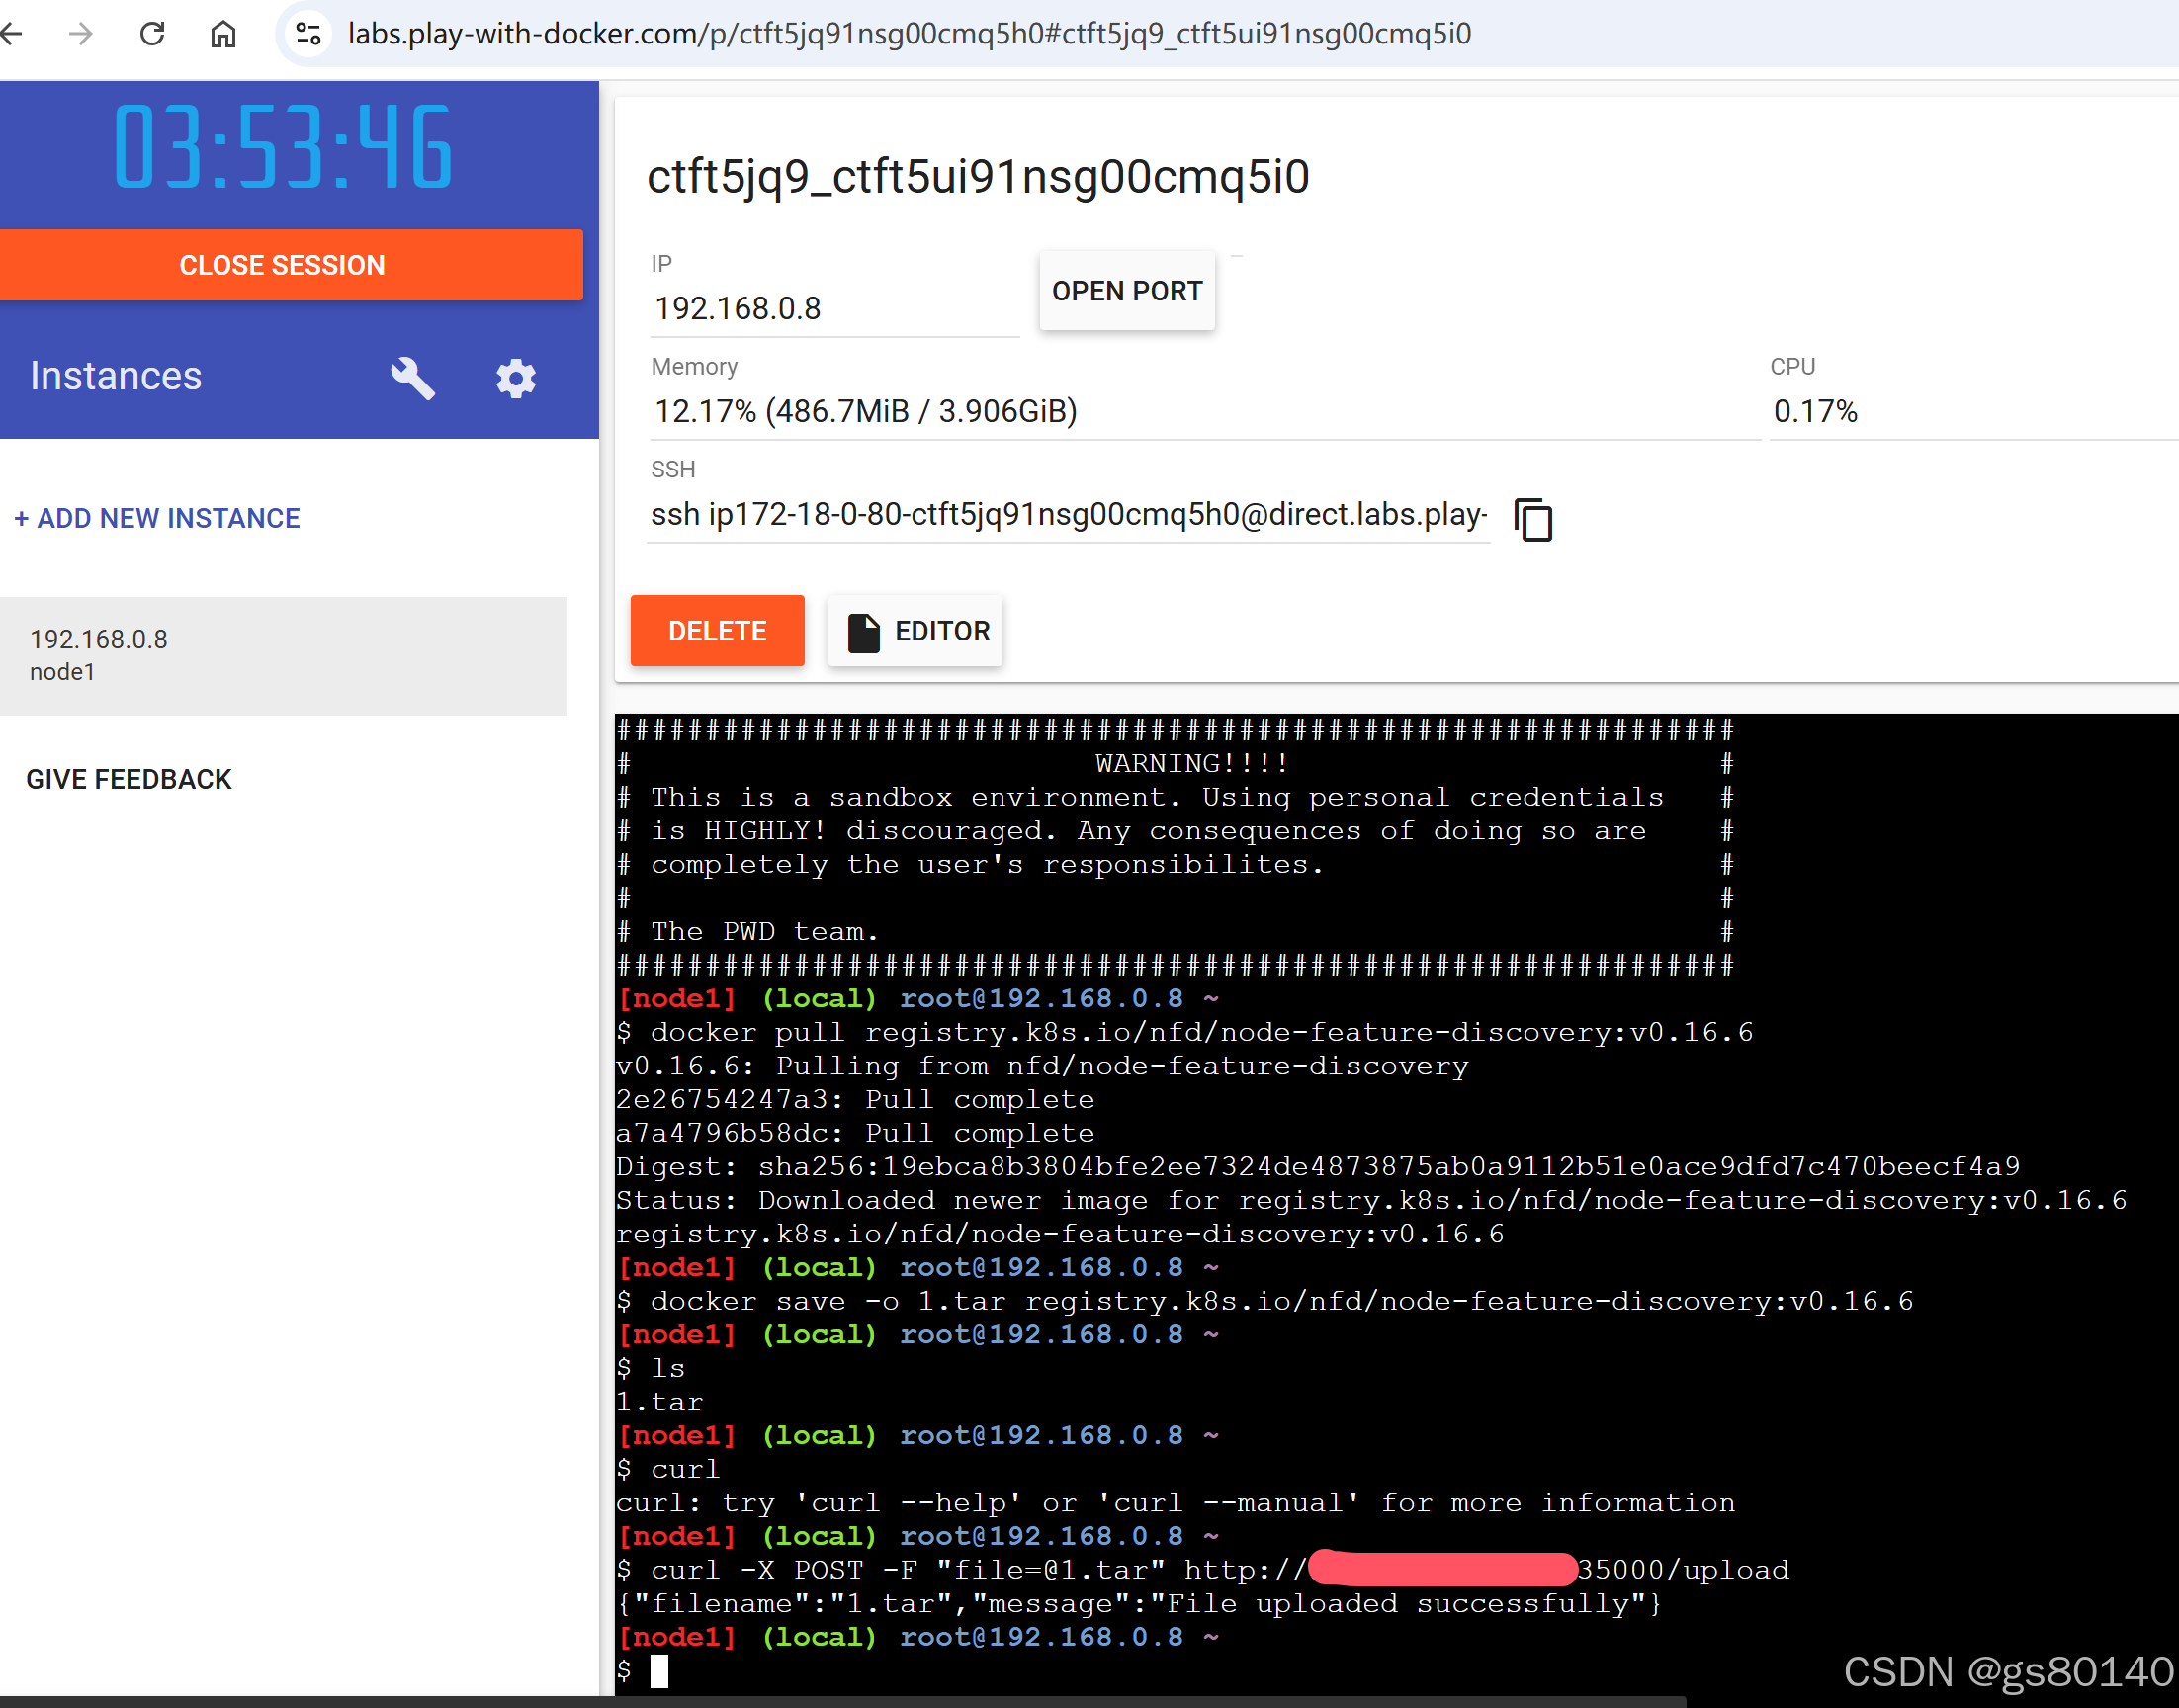The height and width of the screenshot is (1708, 2179).
Task: Click the session countdown timer
Action: (x=283, y=148)
